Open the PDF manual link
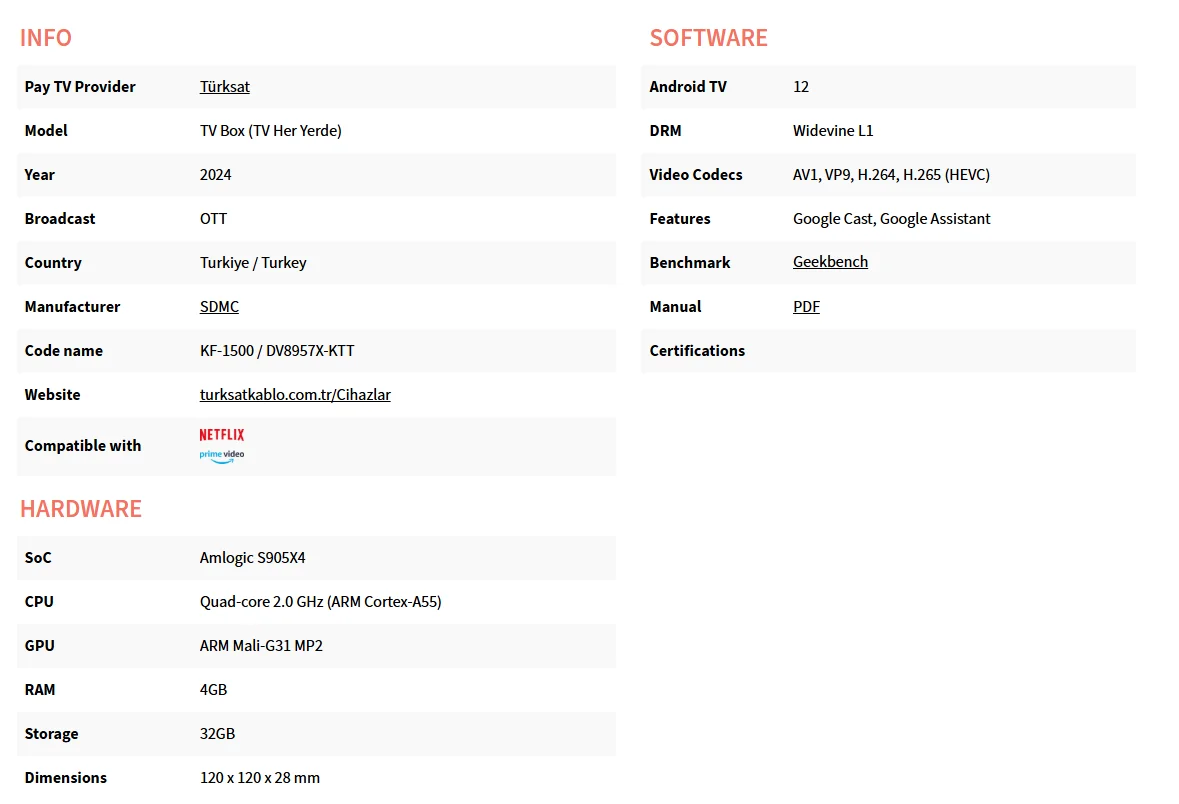Image resolution: width=1179 pixels, height=804 pixels. tap(806, 307)
